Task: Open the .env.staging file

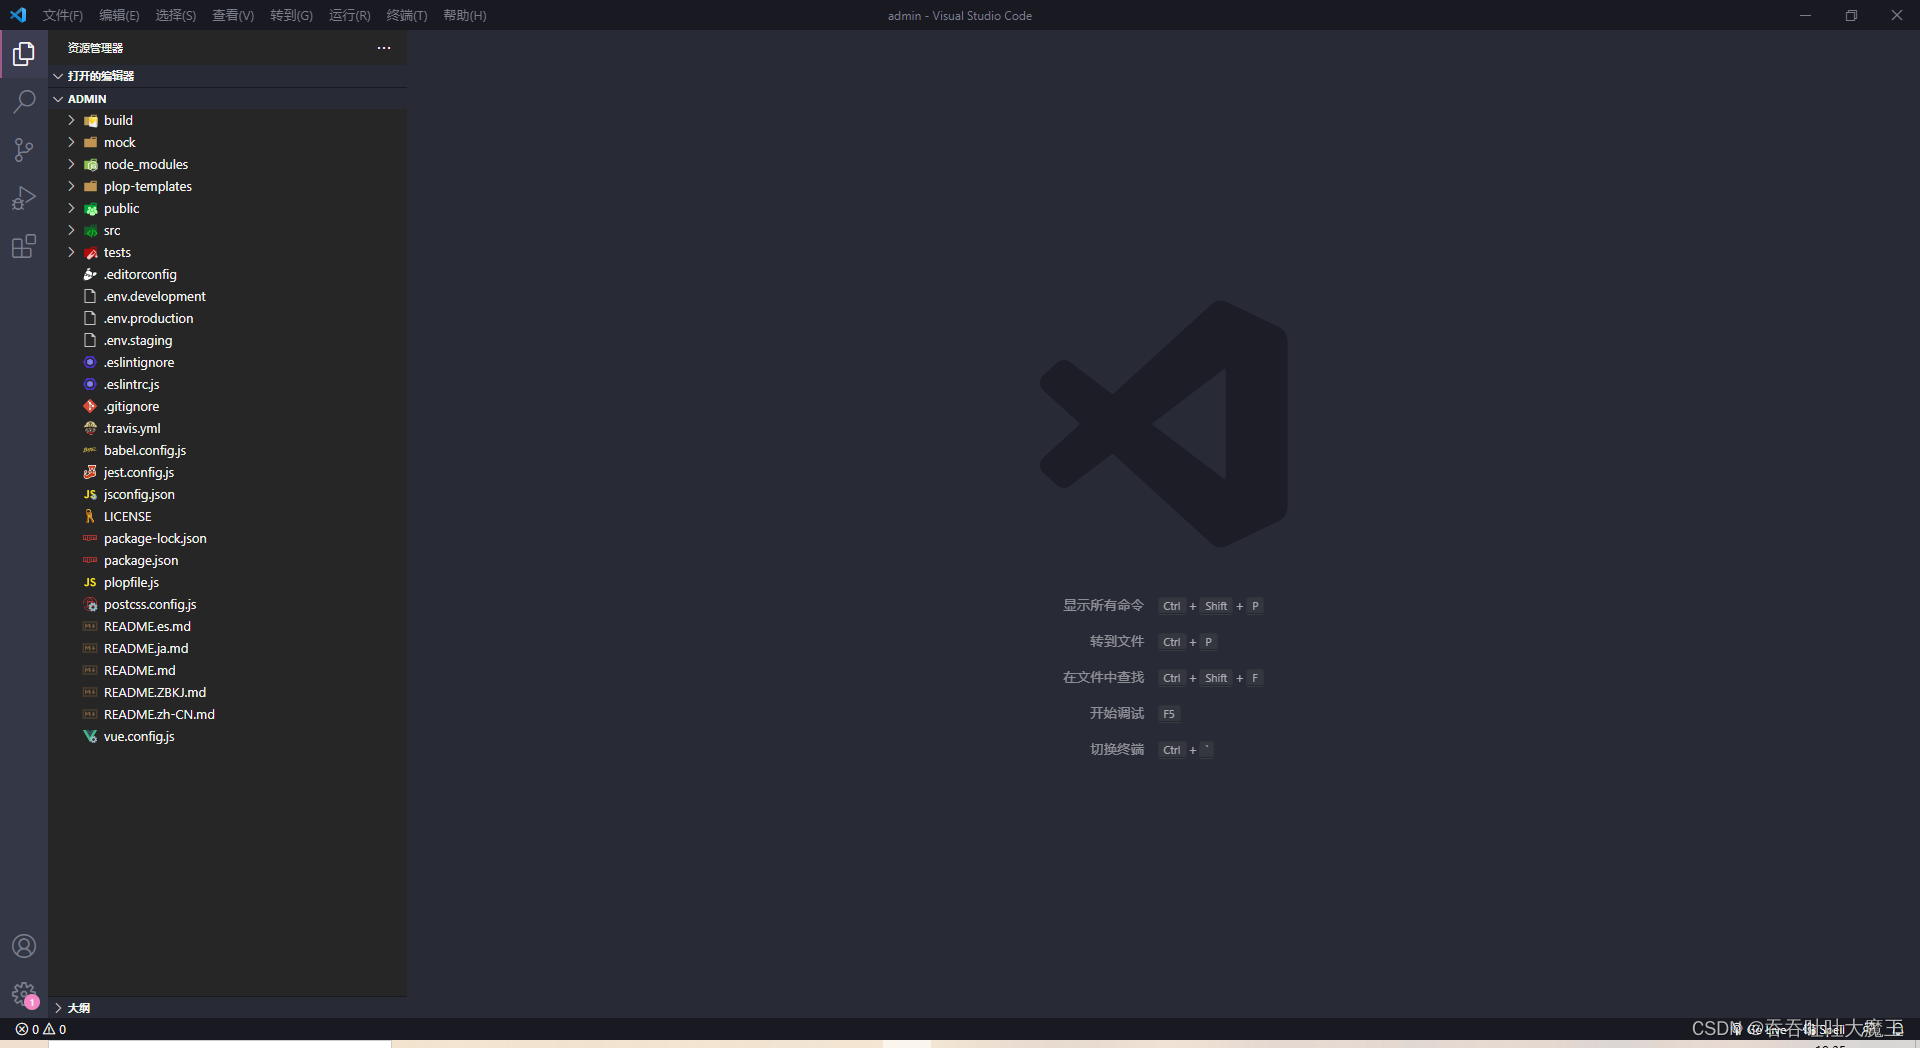Action: [x=227, y=340]
